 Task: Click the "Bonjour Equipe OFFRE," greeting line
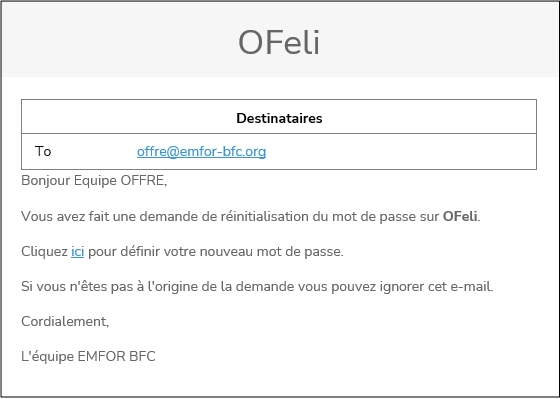pos(94,180)
